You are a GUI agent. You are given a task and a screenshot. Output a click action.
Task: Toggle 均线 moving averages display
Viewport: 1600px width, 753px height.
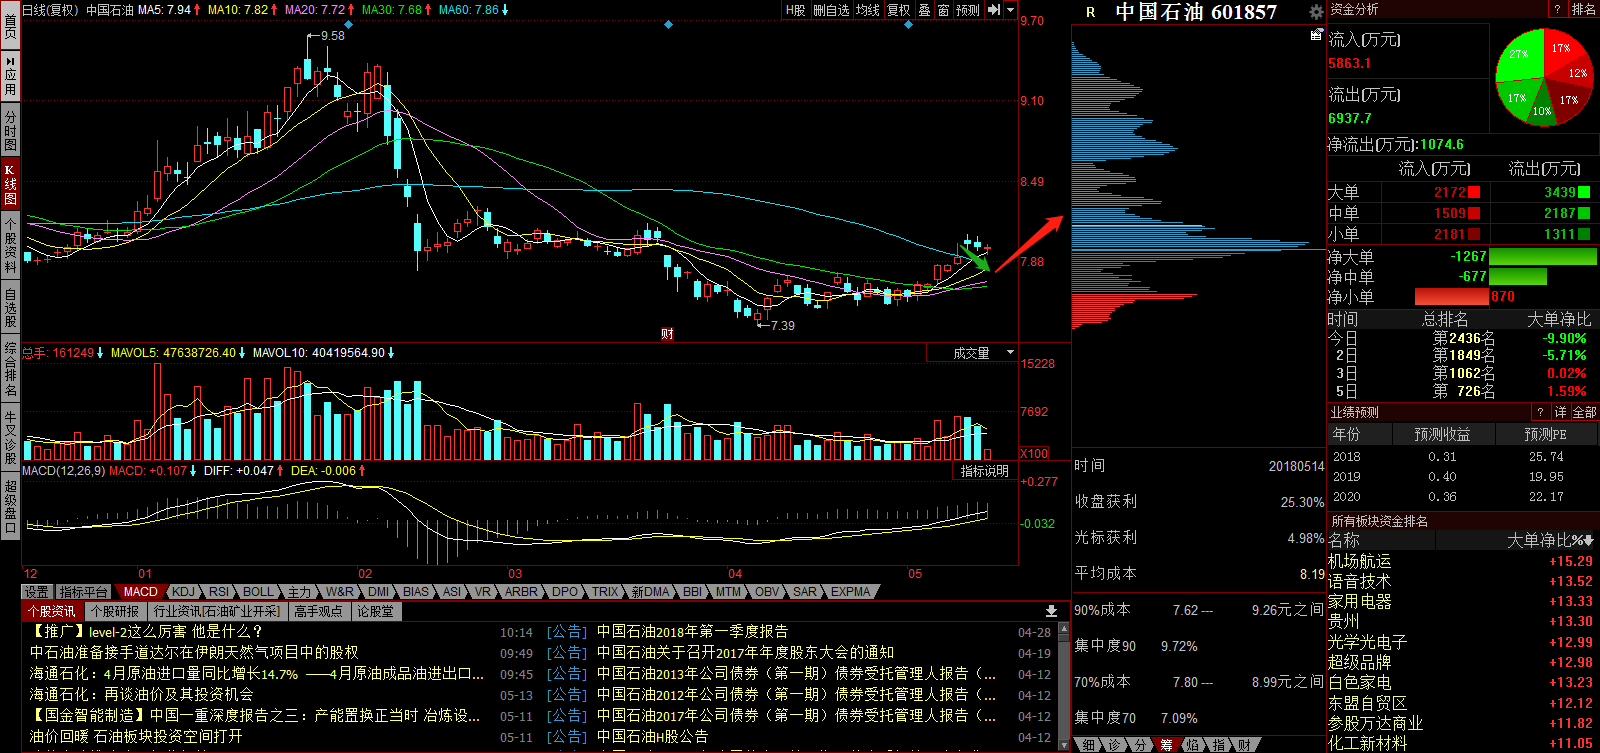tap(868, 10)
